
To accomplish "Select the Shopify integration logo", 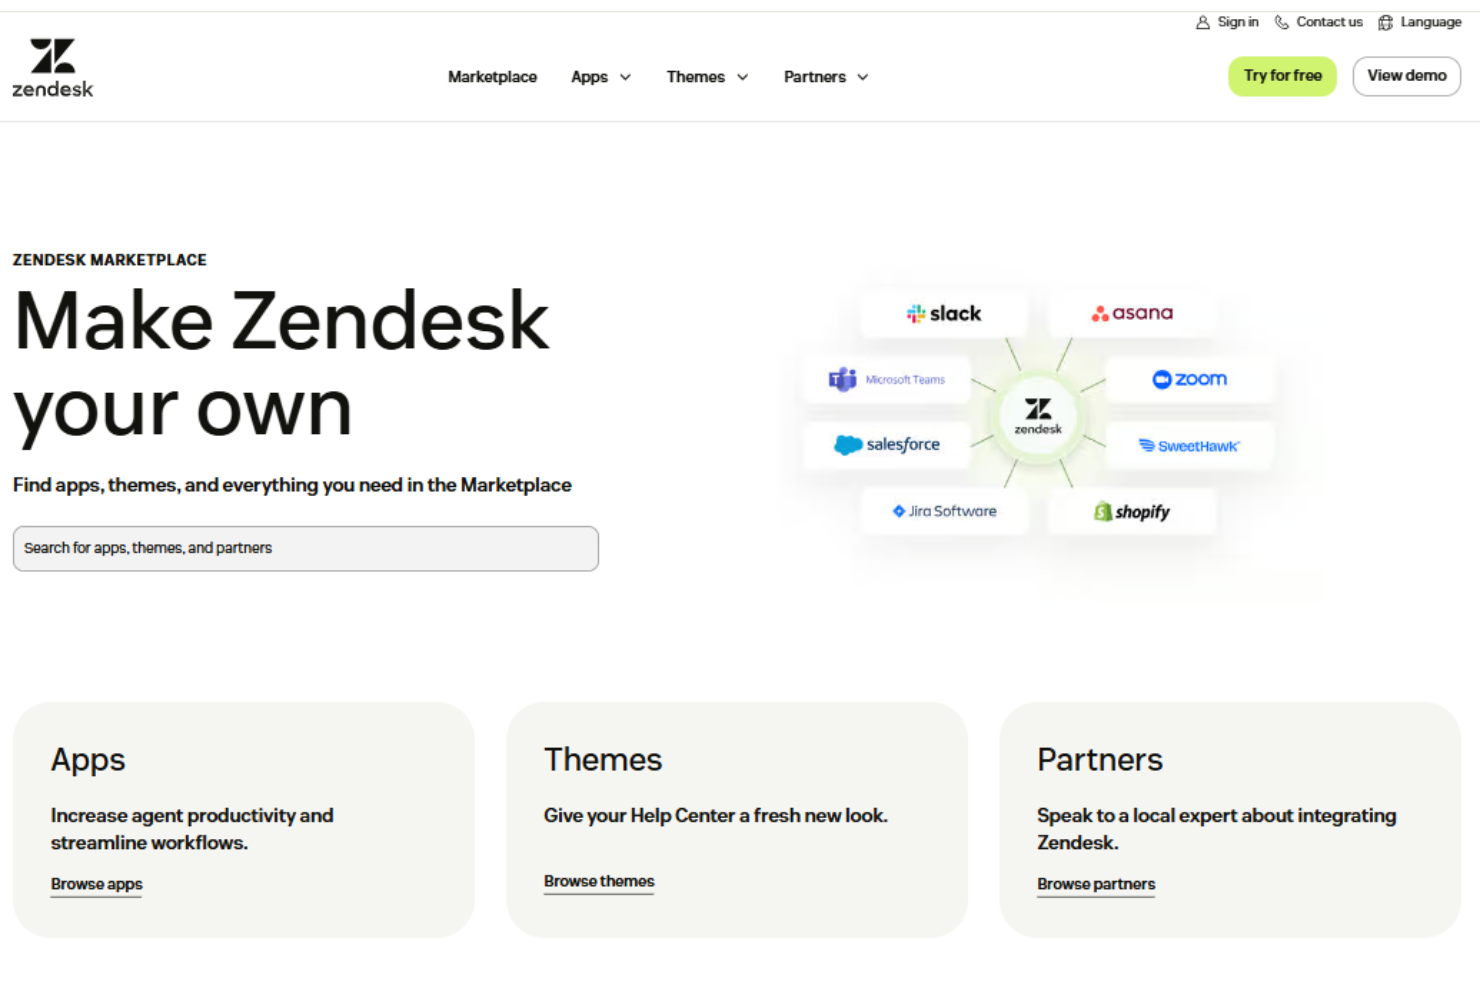I will coord(1131,511).
